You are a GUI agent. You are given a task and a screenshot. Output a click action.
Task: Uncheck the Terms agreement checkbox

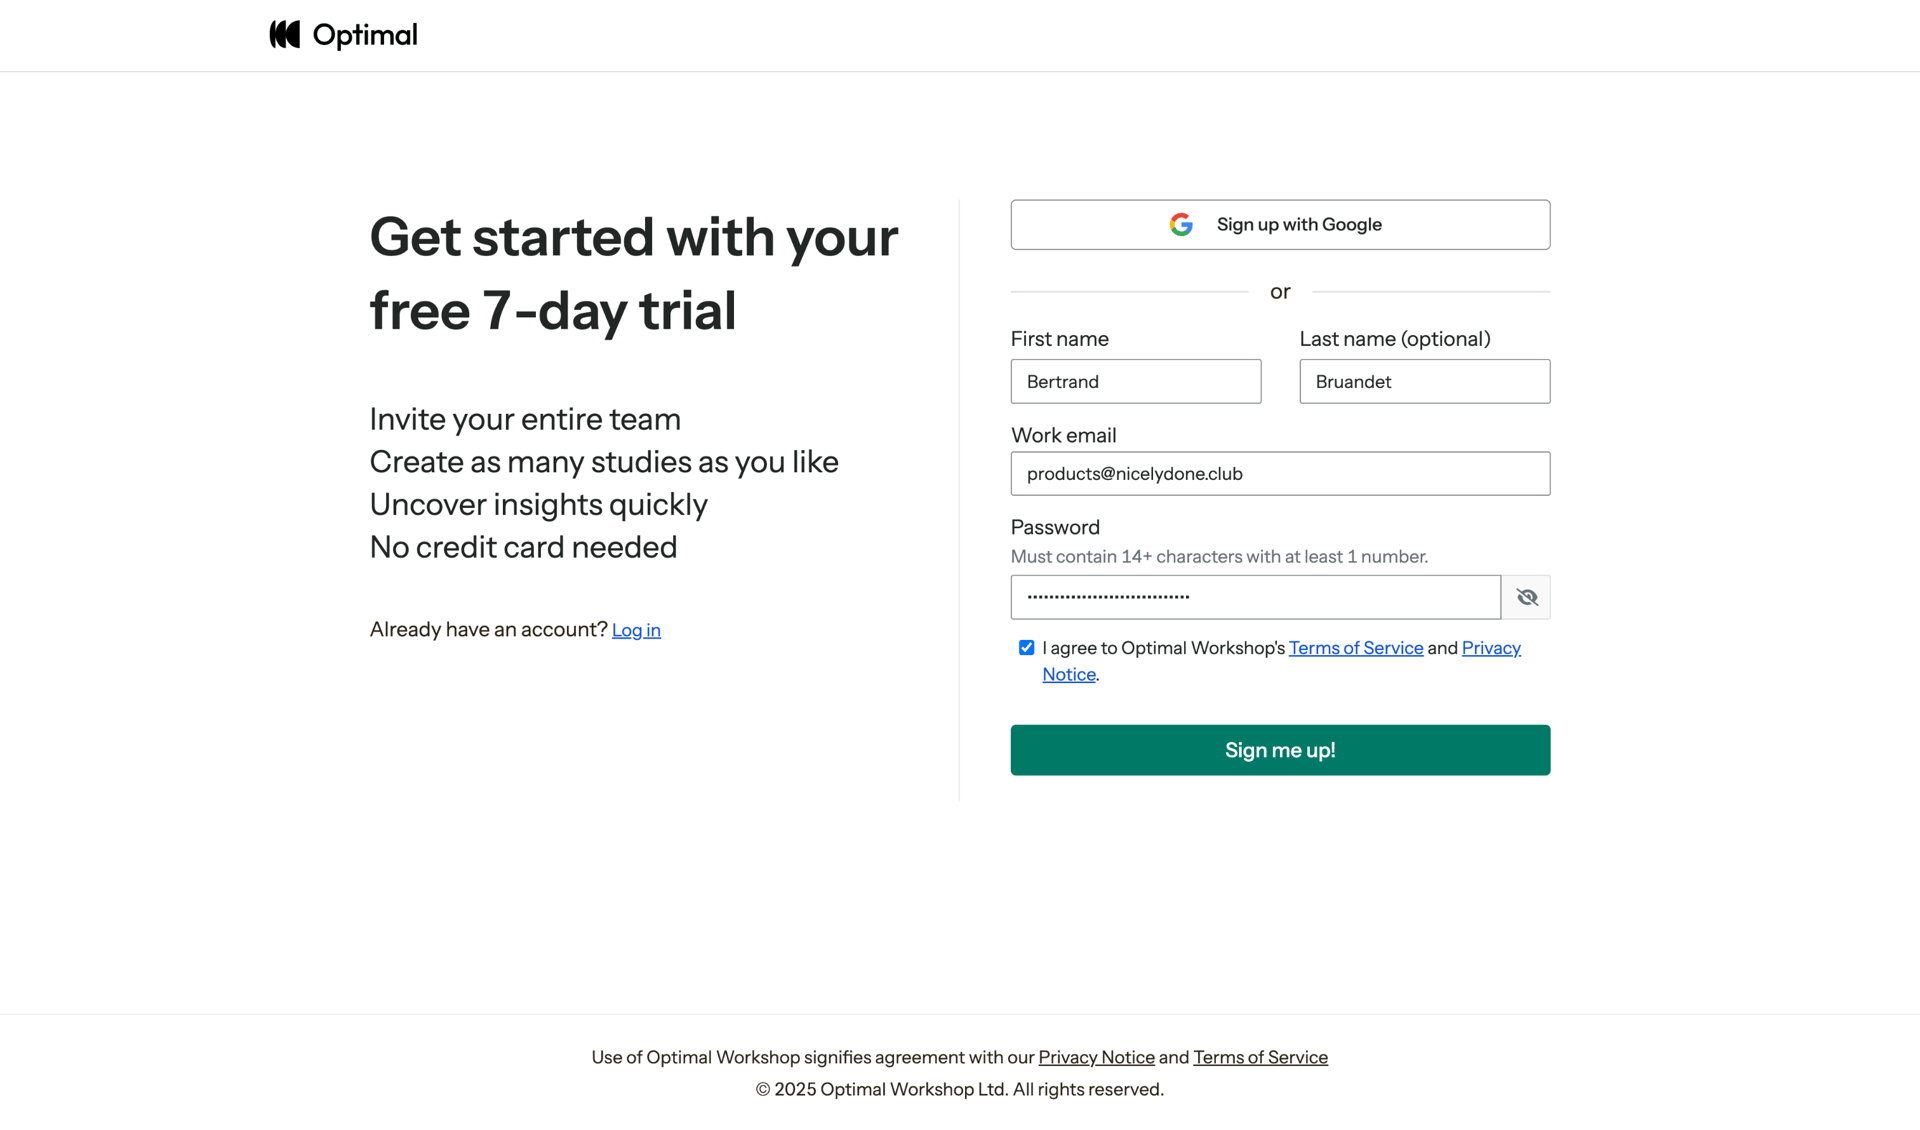pos(1026,648)
